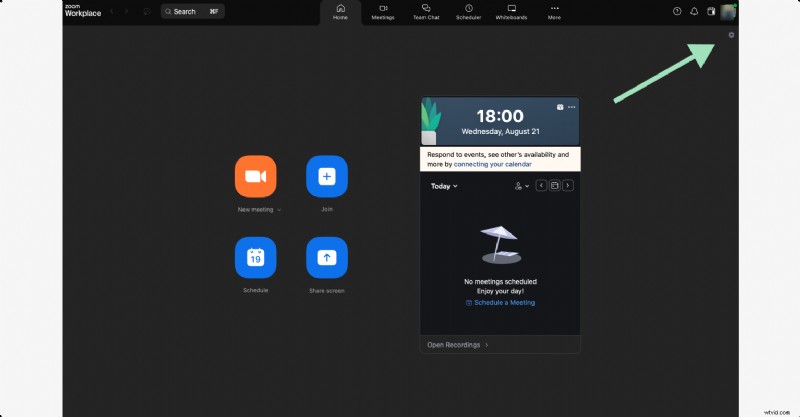Viewport: 800px width, 417px height.
Task: Open the Schedule calendar icon
Action: tap(255, 257)
